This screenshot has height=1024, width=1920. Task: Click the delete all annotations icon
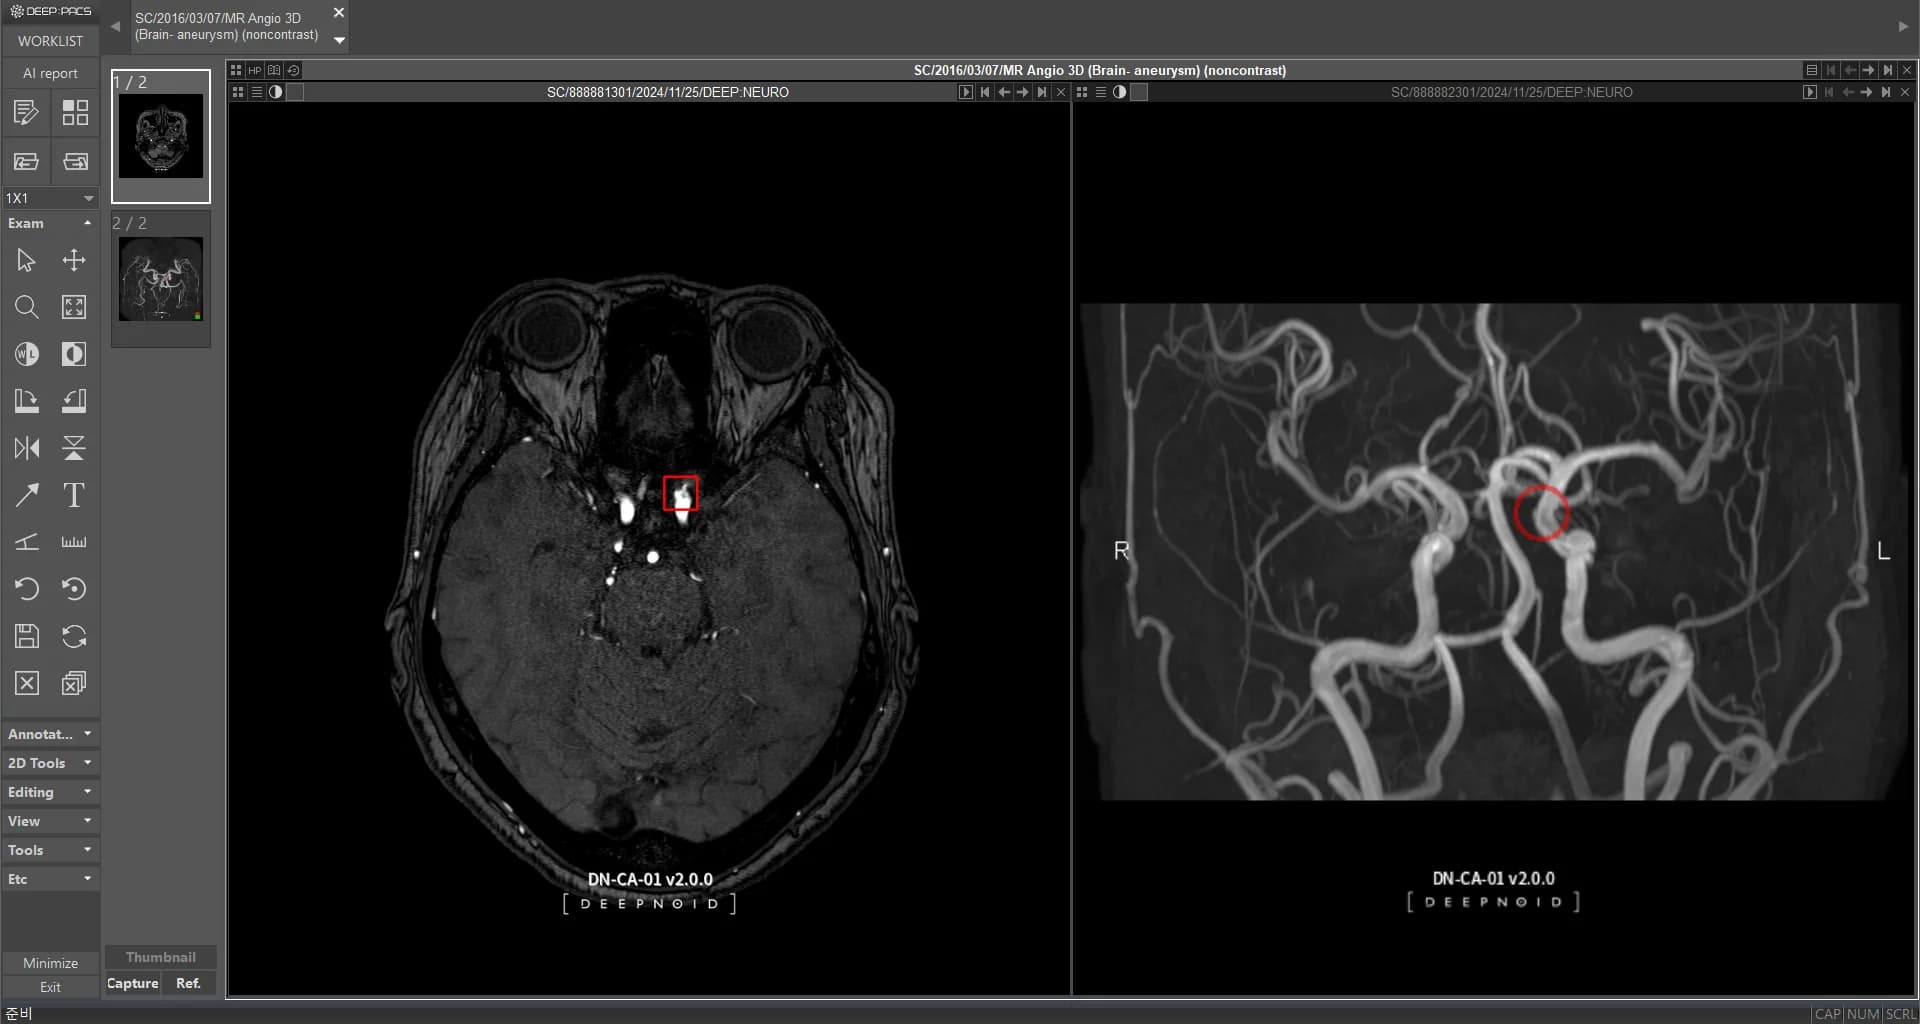[x=74, y=683]
